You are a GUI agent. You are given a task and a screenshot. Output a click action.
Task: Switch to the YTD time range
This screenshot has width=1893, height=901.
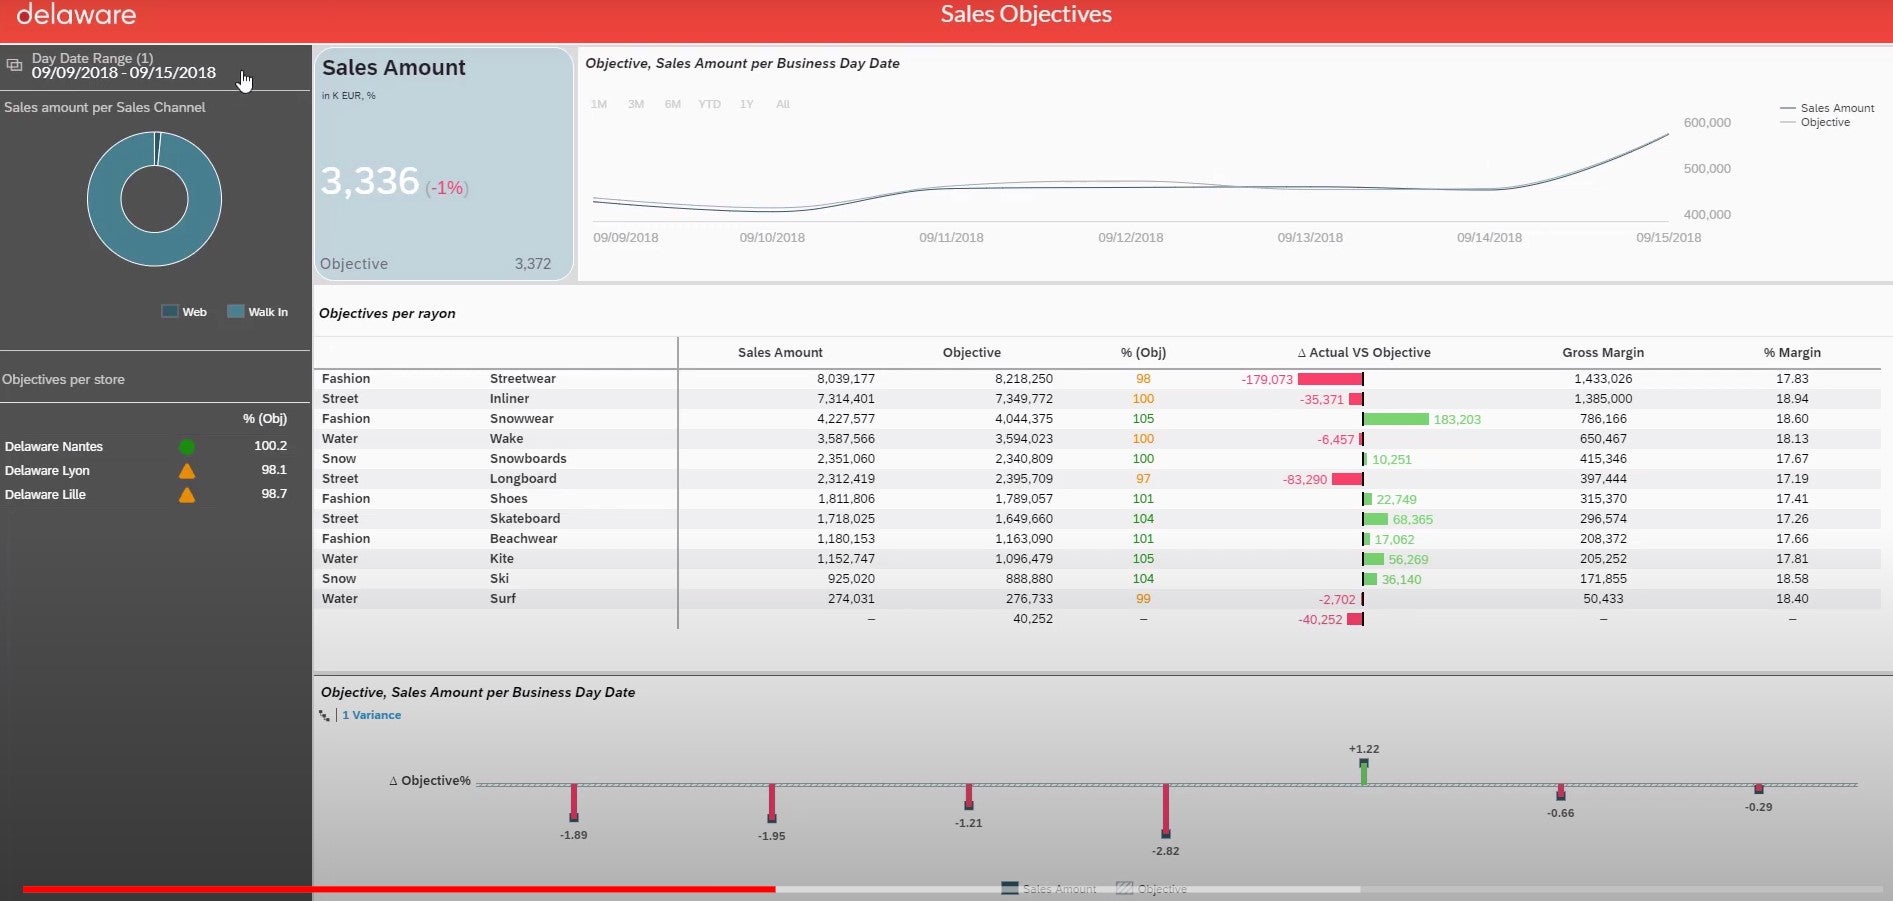(x=709, y=104)
